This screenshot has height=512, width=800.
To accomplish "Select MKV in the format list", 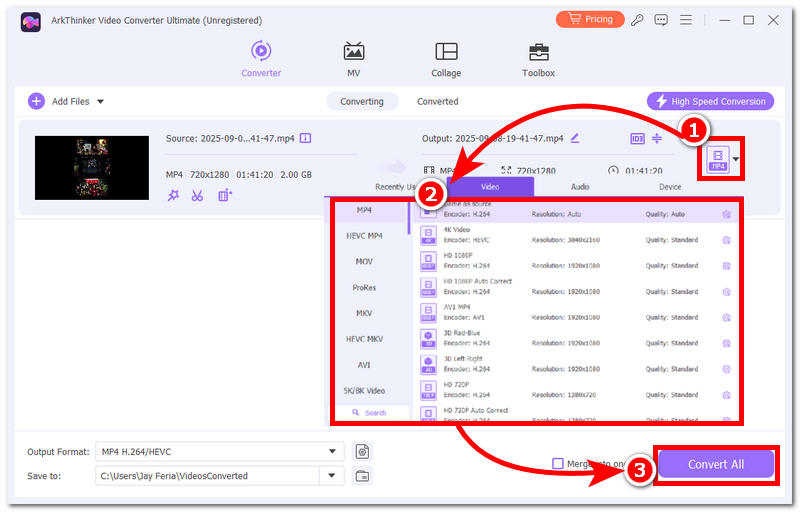I will tap(364, 313).
